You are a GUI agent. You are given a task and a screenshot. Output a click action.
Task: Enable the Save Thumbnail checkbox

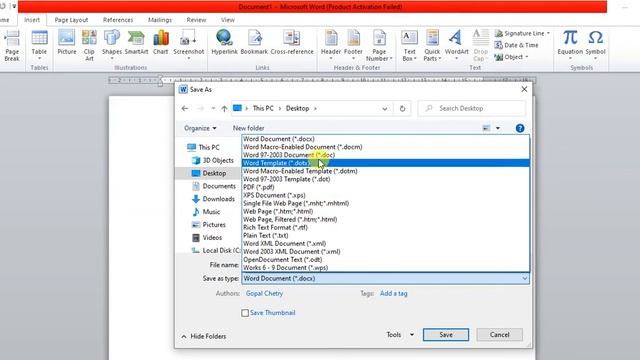tap(245, 313)
